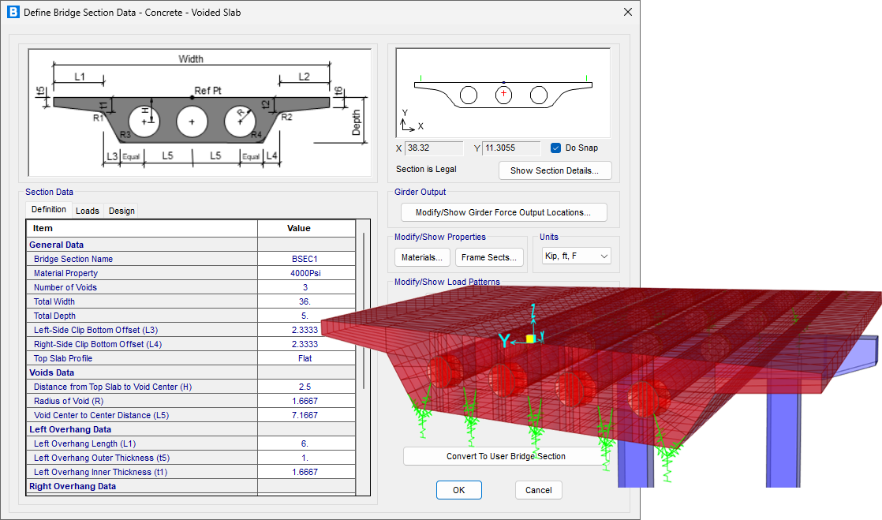Viewport: 882px width, 520px height.
Task: Click the yellow node on the 3D model
Action: pyautogui.click(x=531, y=340)
